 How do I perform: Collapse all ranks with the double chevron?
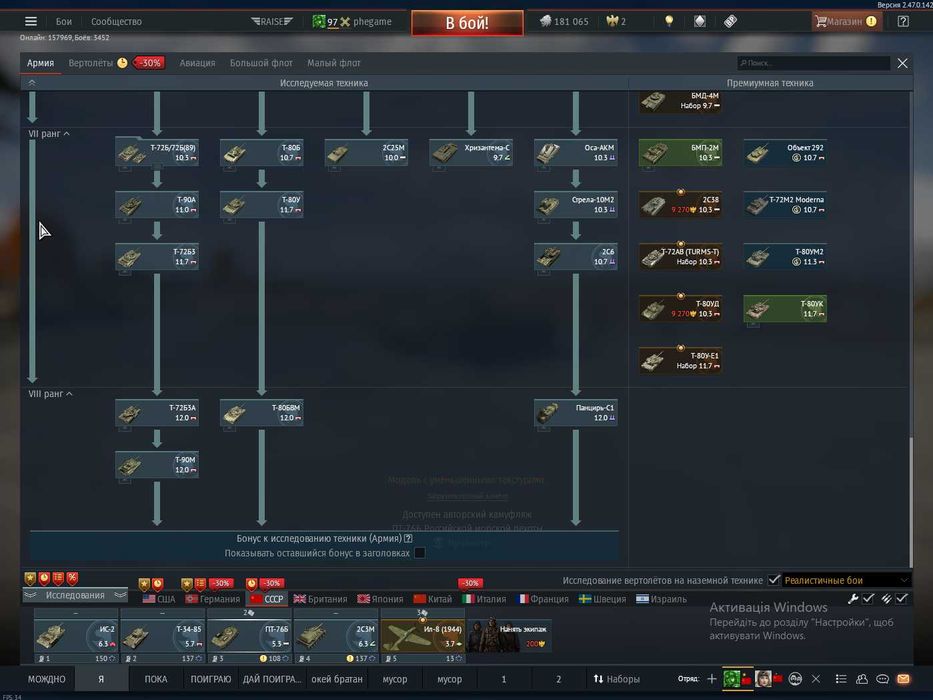(32, 83)
